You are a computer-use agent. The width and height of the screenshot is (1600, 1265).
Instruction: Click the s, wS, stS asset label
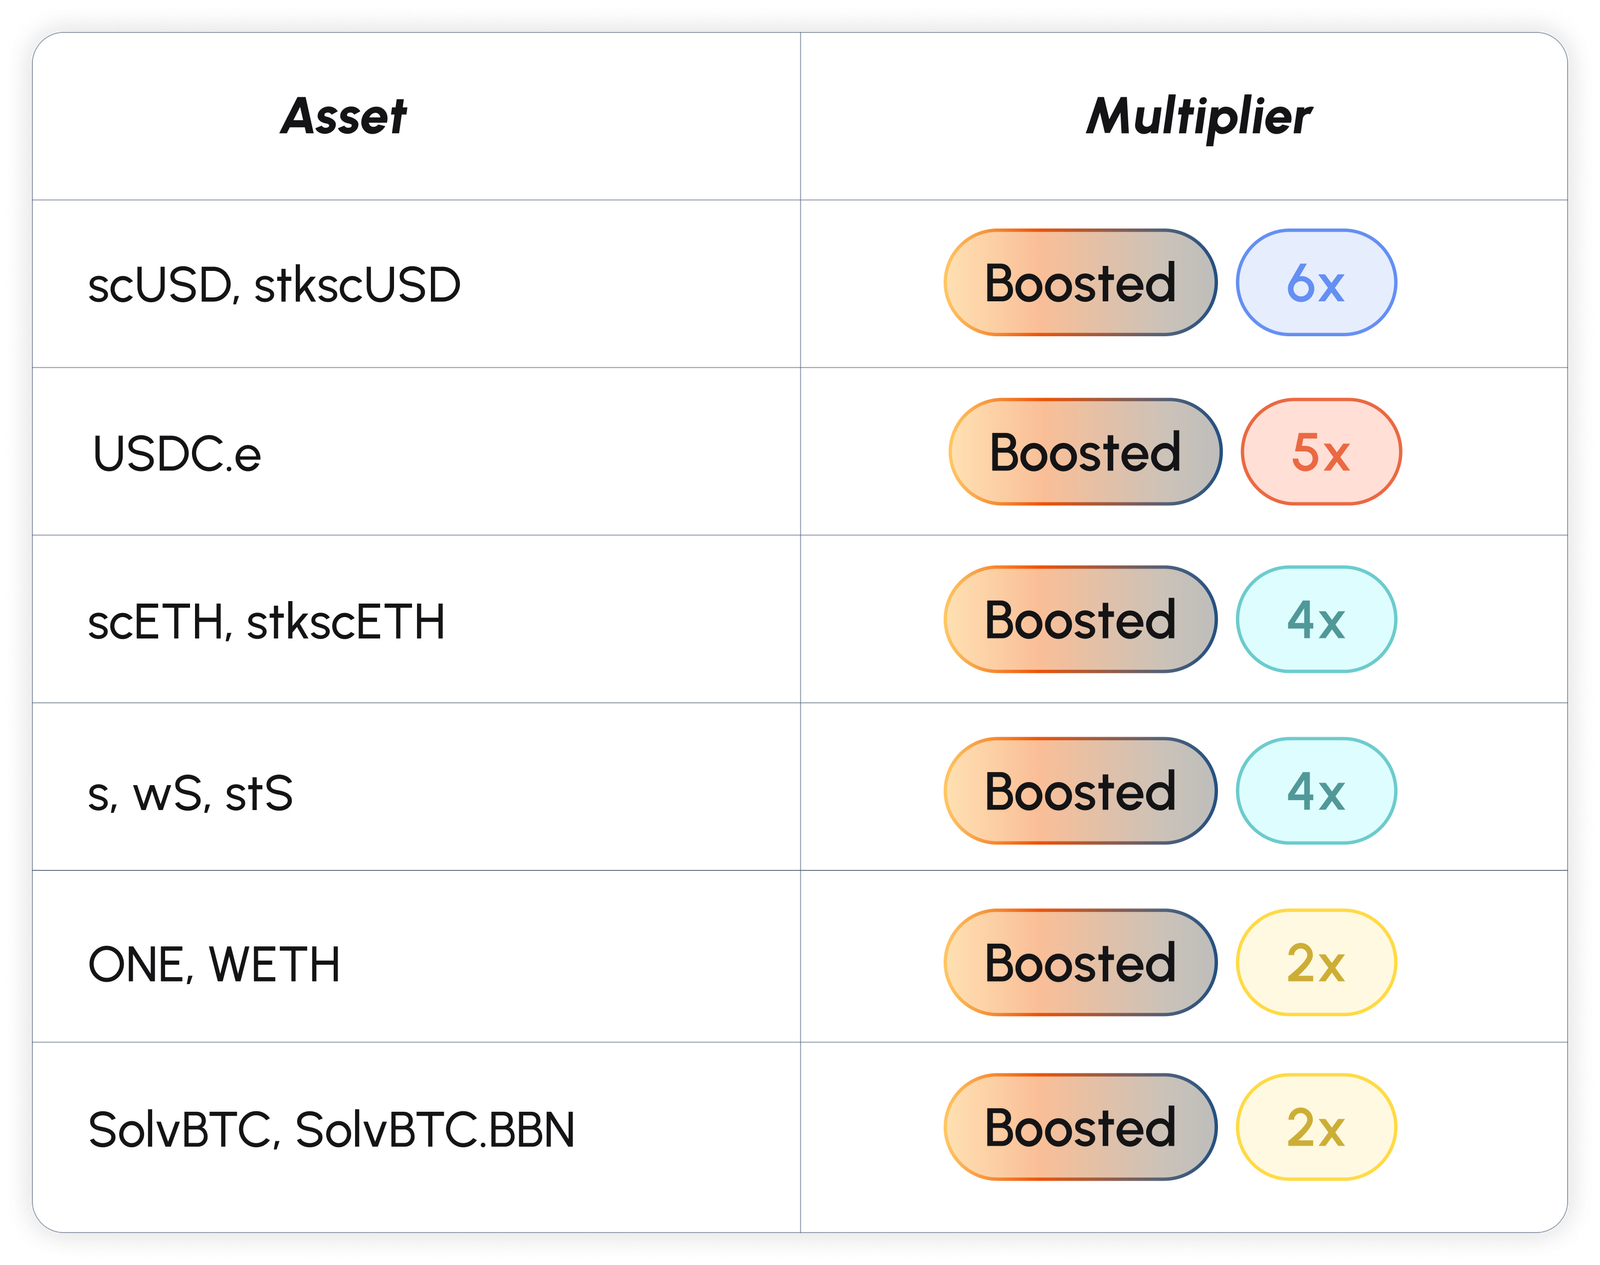pyautogui.click(x=190, y=794)
